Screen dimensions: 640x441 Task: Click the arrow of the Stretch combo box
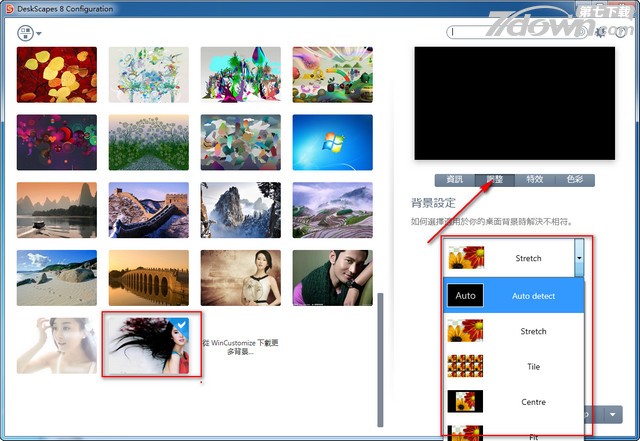pos(579,258)
